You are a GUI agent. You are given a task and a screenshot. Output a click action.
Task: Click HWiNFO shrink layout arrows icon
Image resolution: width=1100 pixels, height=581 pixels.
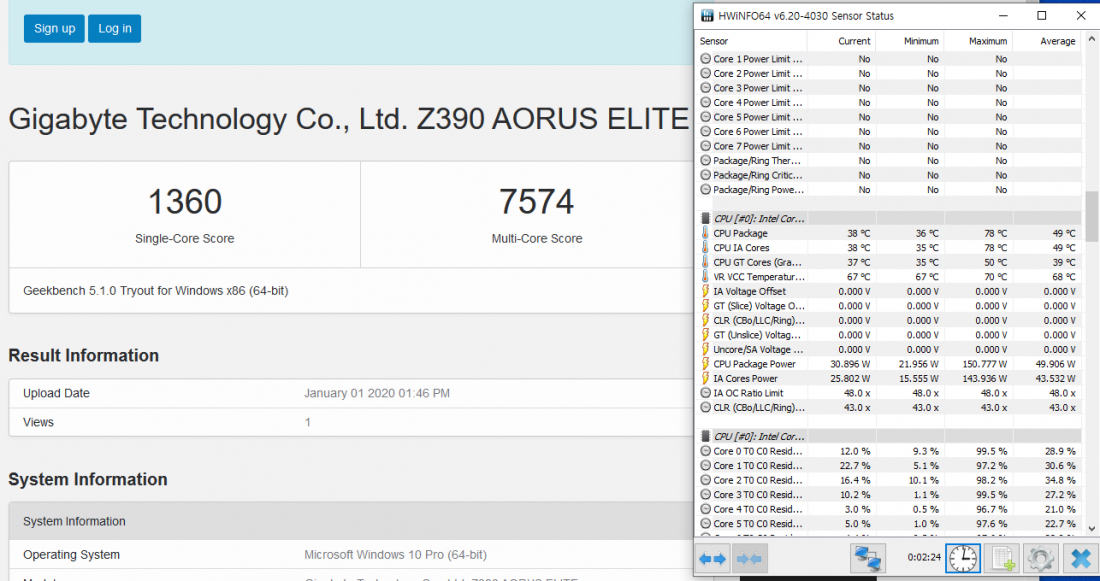click(748, 559)
